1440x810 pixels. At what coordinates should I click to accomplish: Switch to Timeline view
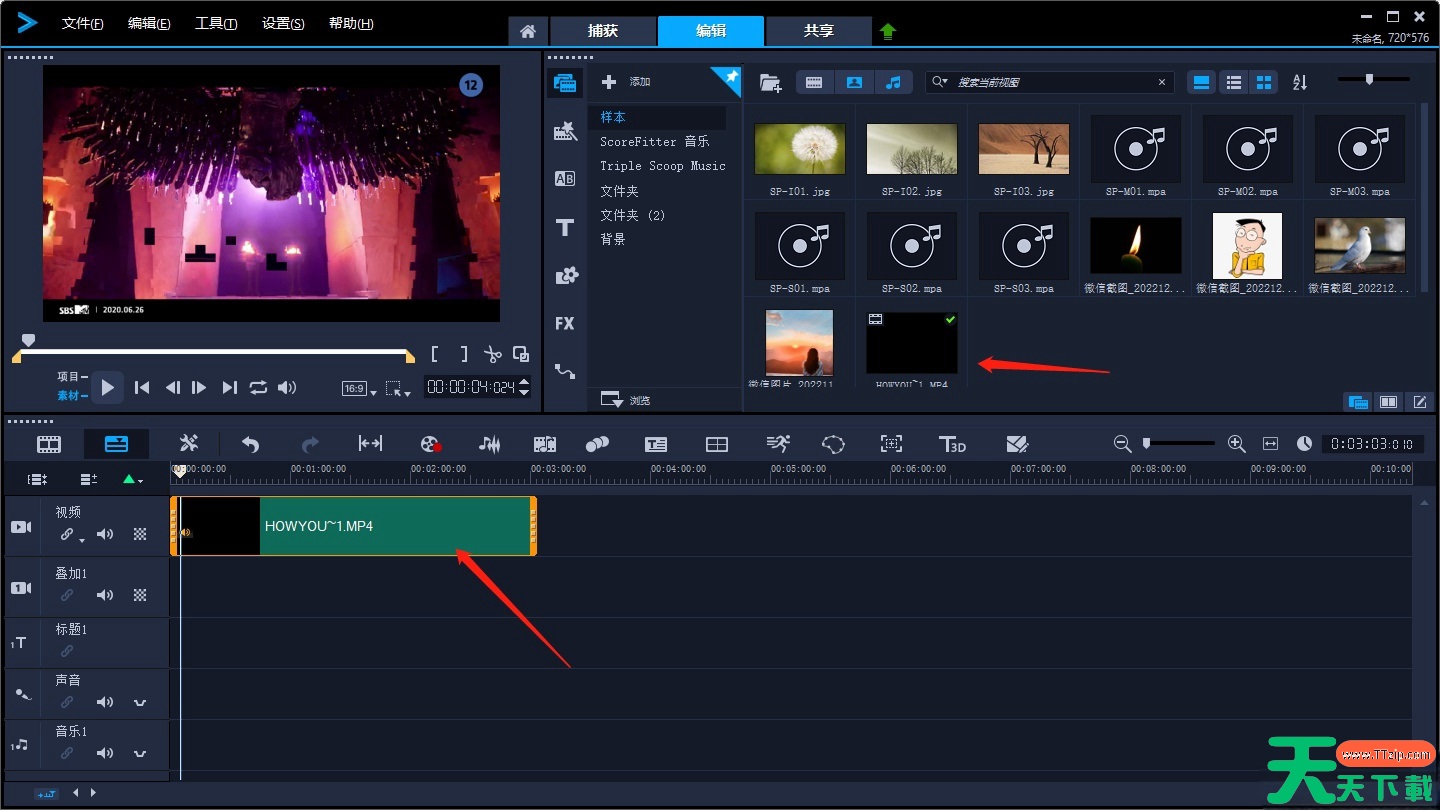tap(116, 444)
